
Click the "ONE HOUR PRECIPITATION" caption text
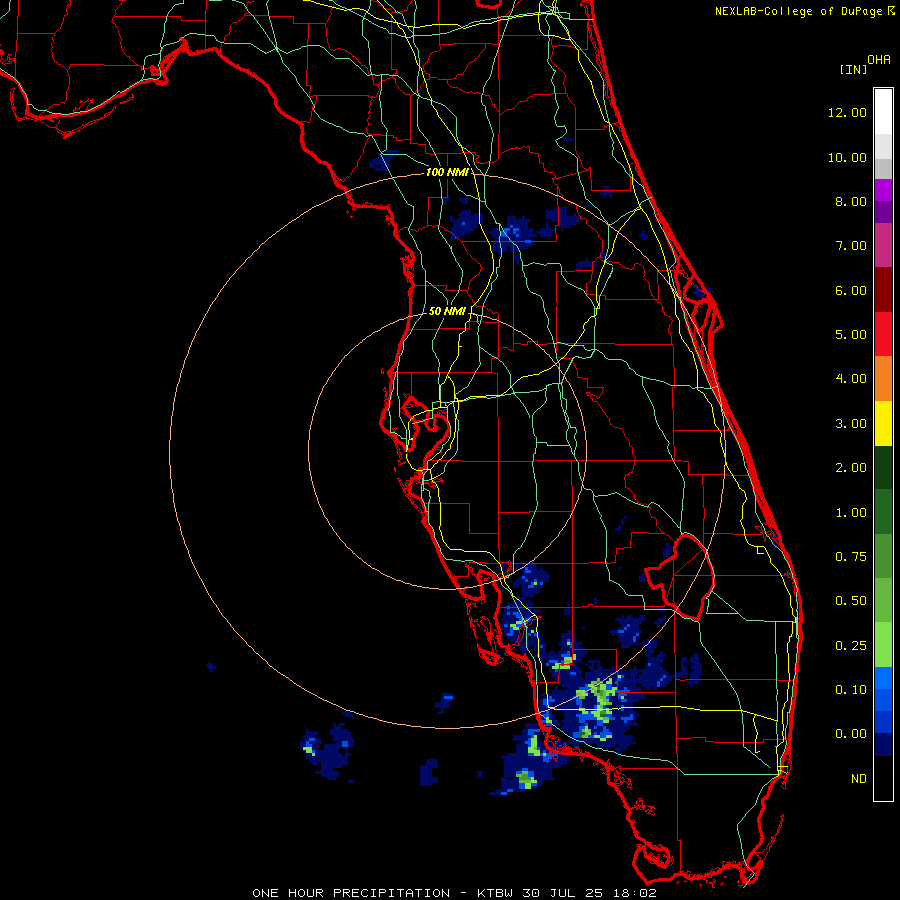[351, 893]
